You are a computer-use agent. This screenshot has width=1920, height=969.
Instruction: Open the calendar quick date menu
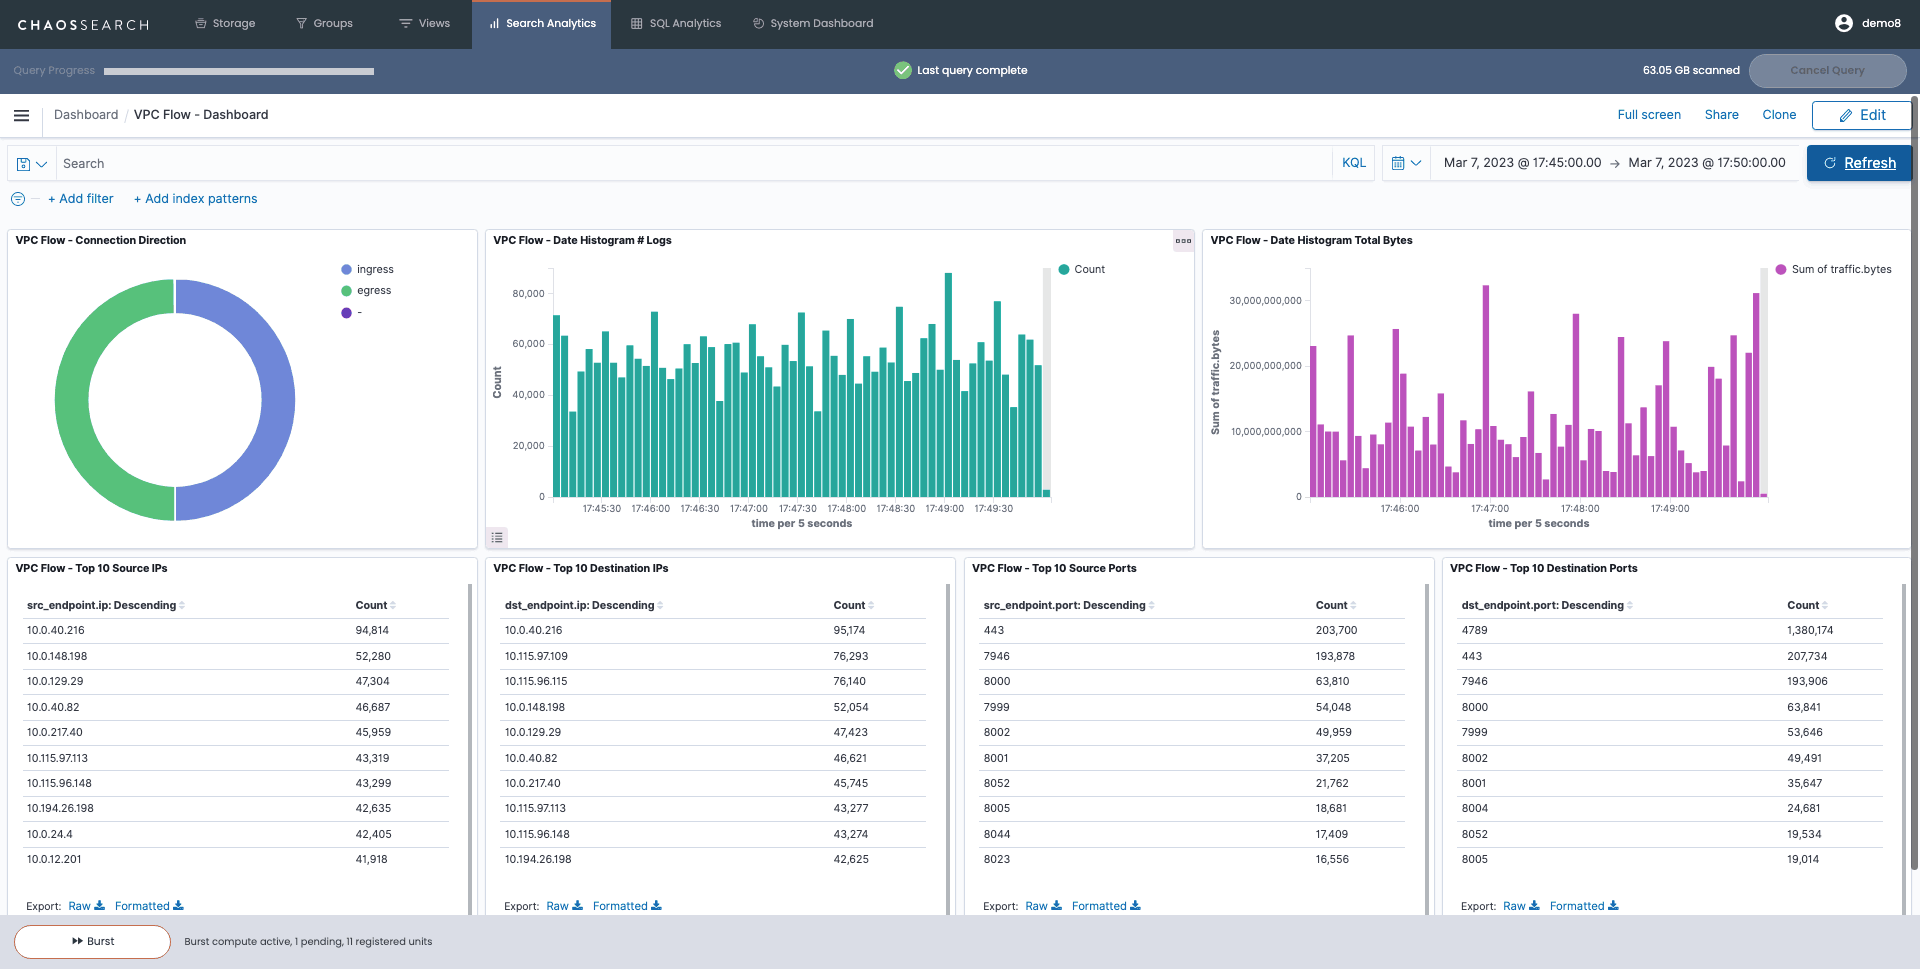1406,163
